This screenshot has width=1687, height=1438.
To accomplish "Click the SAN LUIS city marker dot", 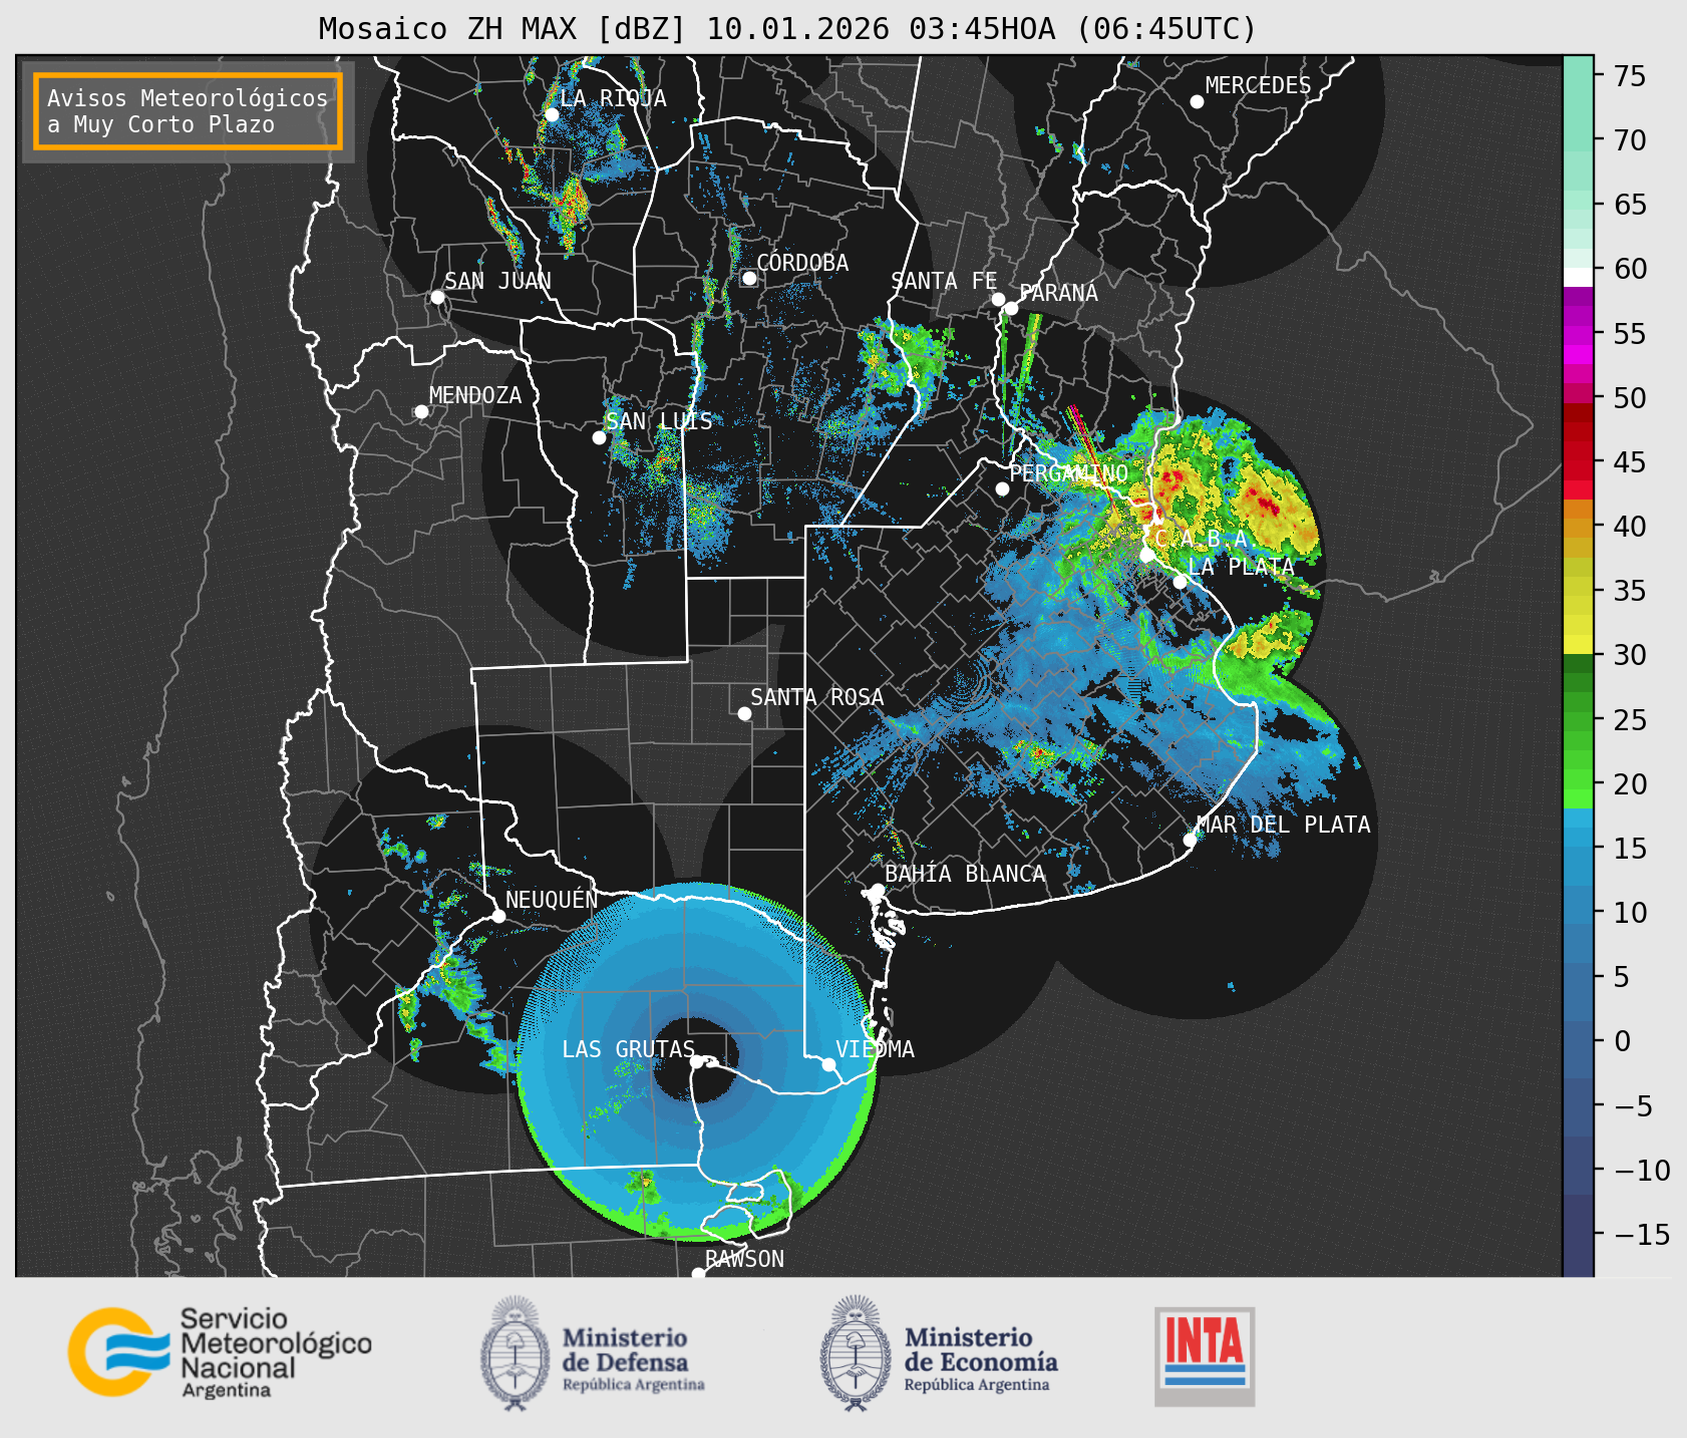I will click(x=599, y=438).
